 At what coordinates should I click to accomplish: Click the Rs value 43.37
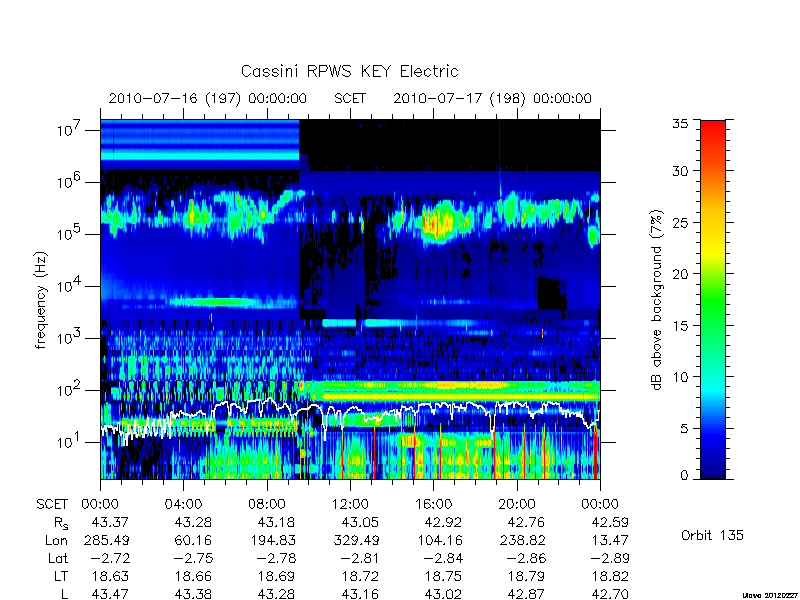click(110, 522)
